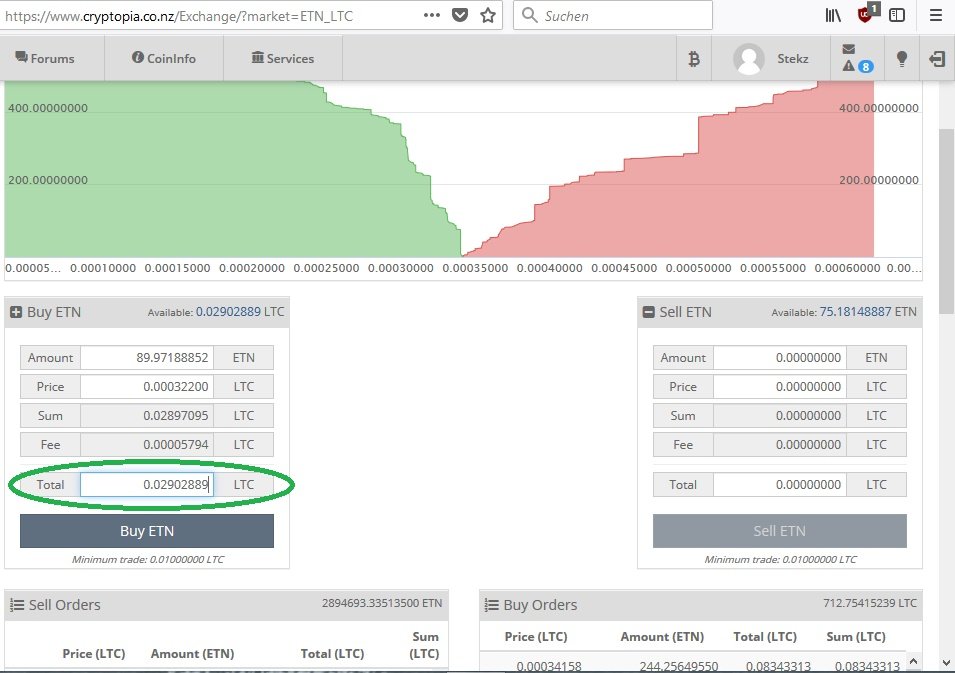Click the plus icon beside Buy ETN header
The width and height of the screenshot is (955, 673).
pyautogui.click(x=16, y=312)
